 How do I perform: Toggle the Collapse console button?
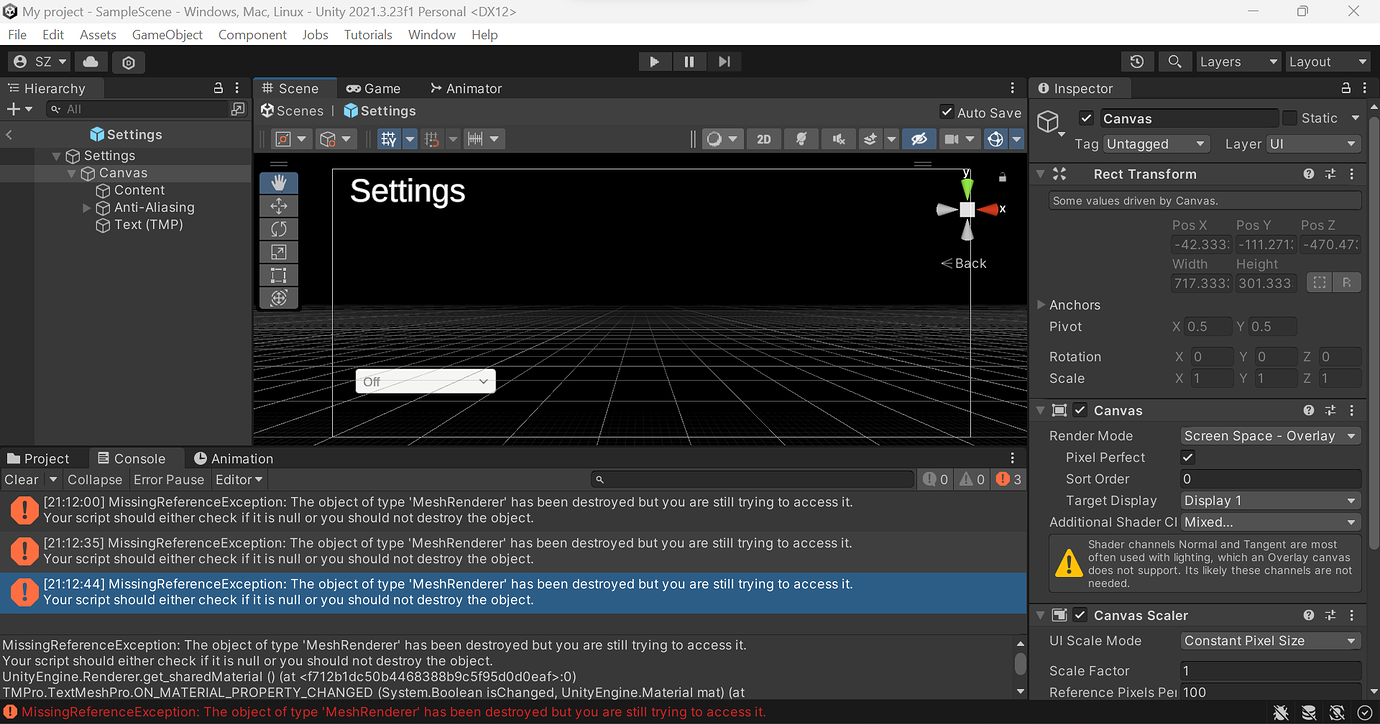click(x=95, y=480)
